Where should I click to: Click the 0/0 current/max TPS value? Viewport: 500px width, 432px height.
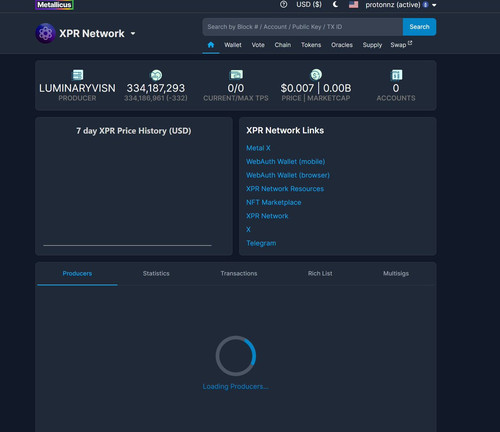236,88
